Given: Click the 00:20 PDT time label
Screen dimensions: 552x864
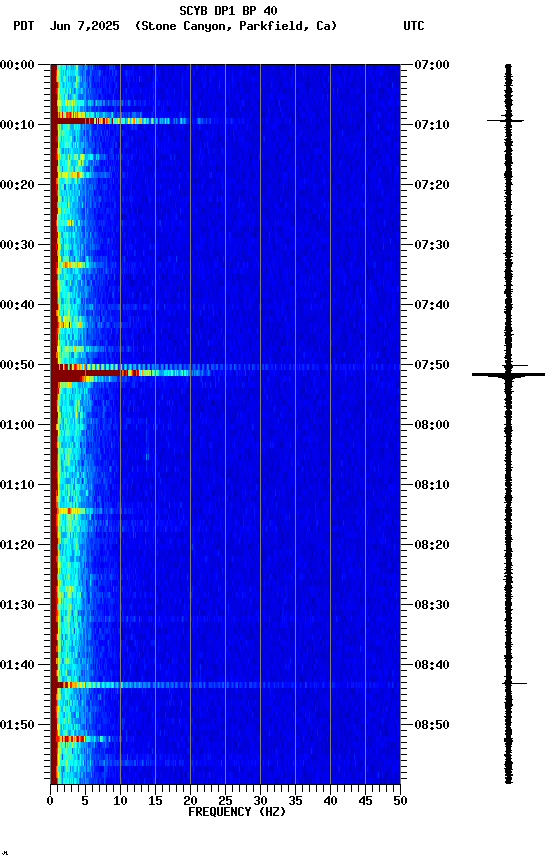Looking at the screenshot, I should click(17, 185).
